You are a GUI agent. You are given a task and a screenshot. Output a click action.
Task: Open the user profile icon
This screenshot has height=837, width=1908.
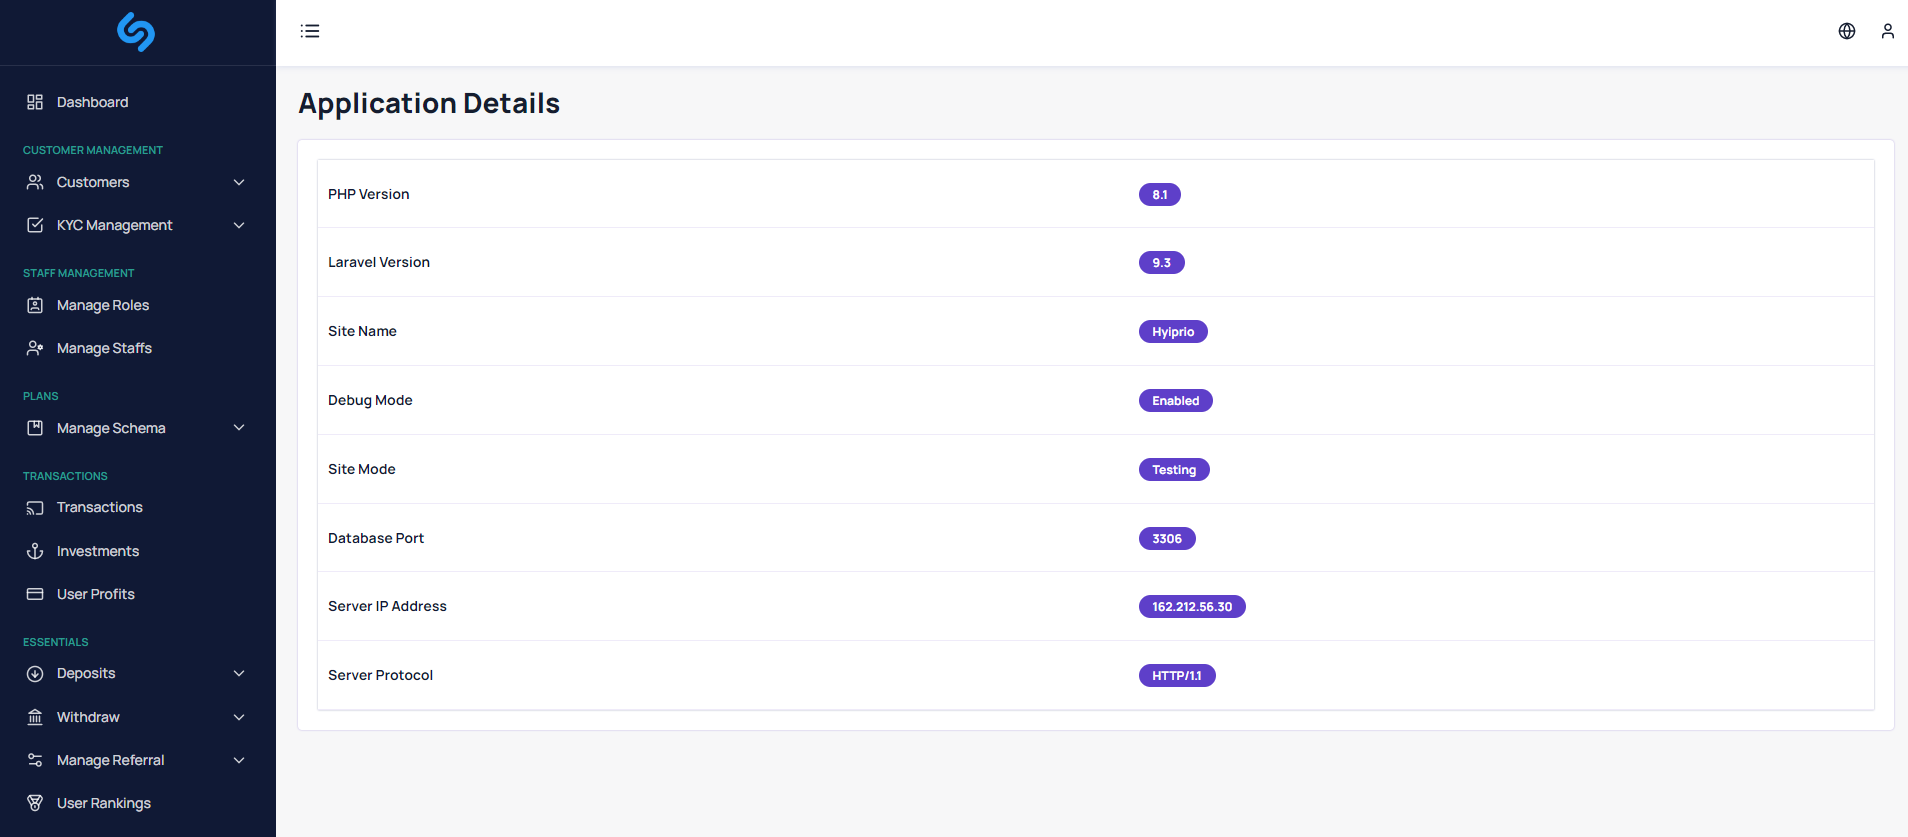click(x=1887, y=31)
